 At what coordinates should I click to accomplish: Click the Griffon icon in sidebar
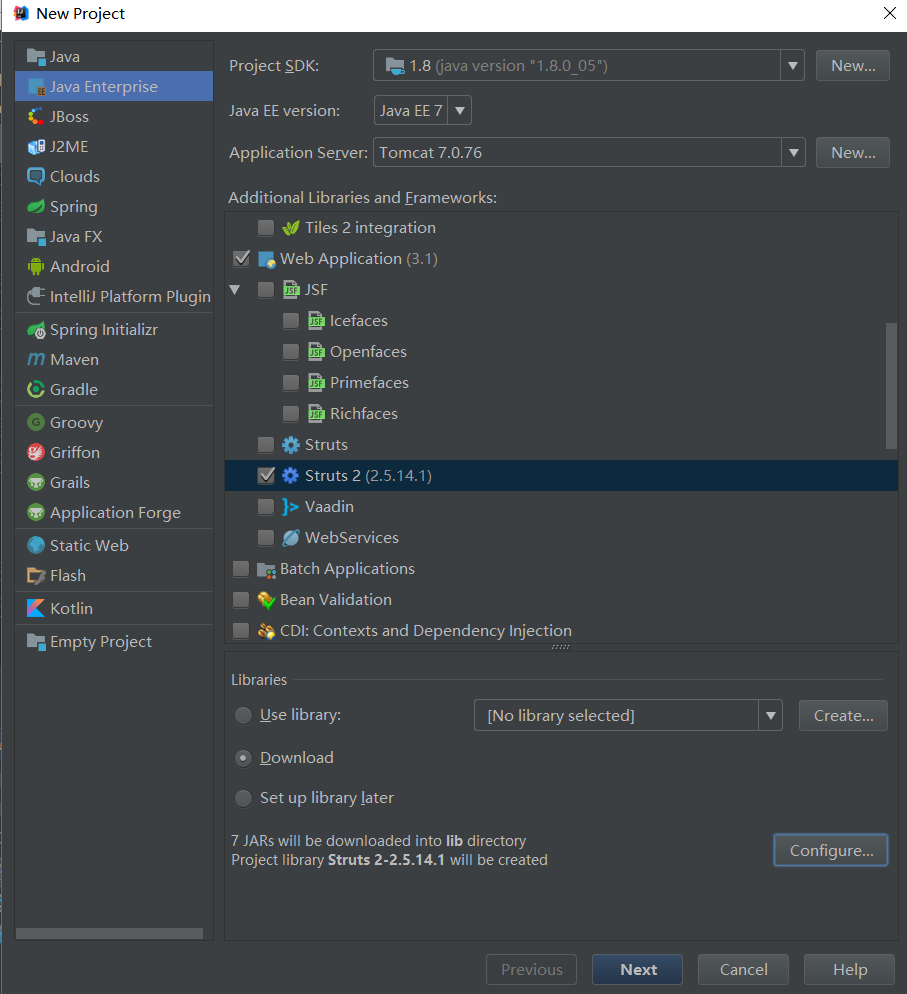pyautogui.click(x=36, y=452)
